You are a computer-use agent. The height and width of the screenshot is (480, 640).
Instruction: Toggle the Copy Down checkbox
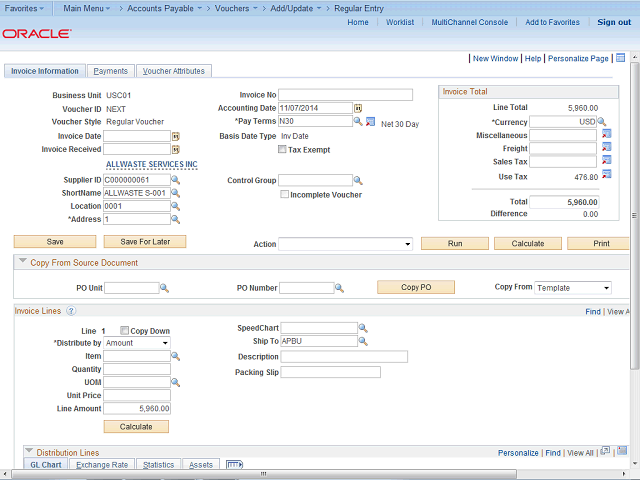(124, 330)
